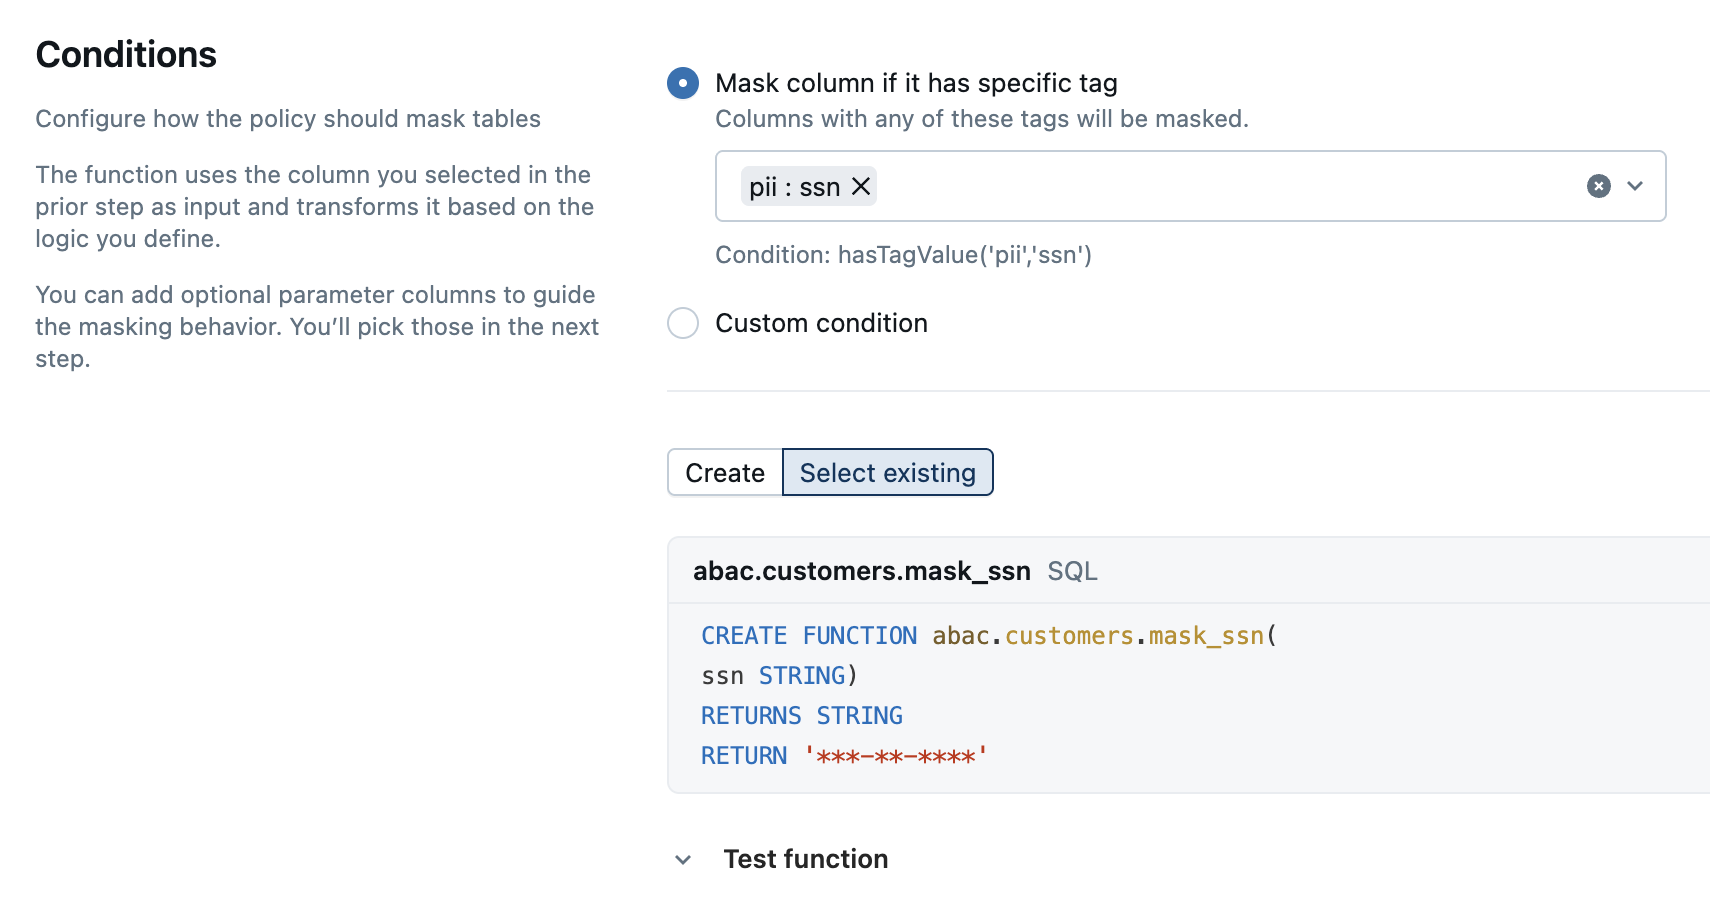This screenshot has height=916, width=1710.
Task: Open the Select existing tab
Action: tap(887, 472)
